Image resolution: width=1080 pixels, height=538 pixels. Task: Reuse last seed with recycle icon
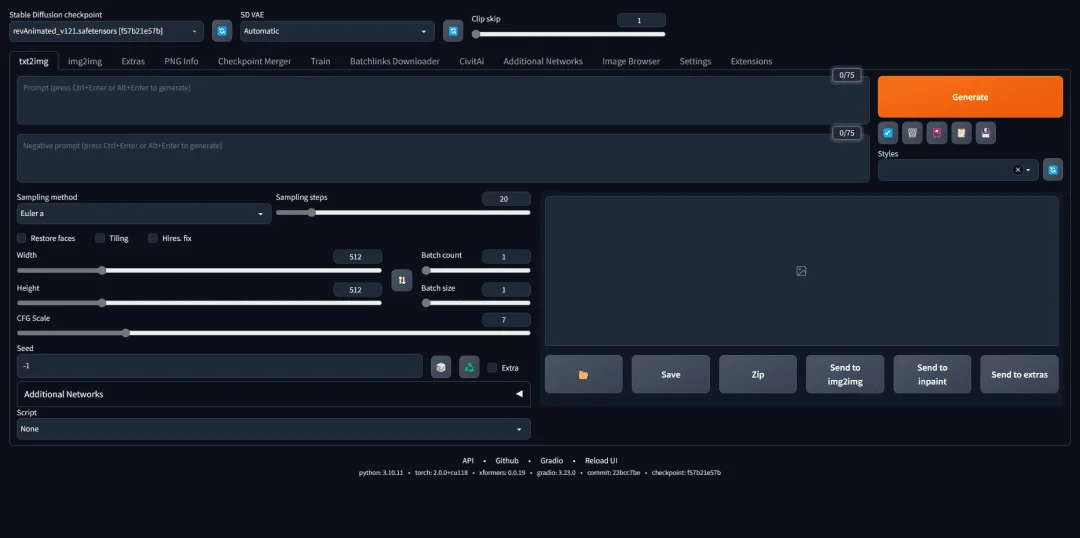[469, 367]
